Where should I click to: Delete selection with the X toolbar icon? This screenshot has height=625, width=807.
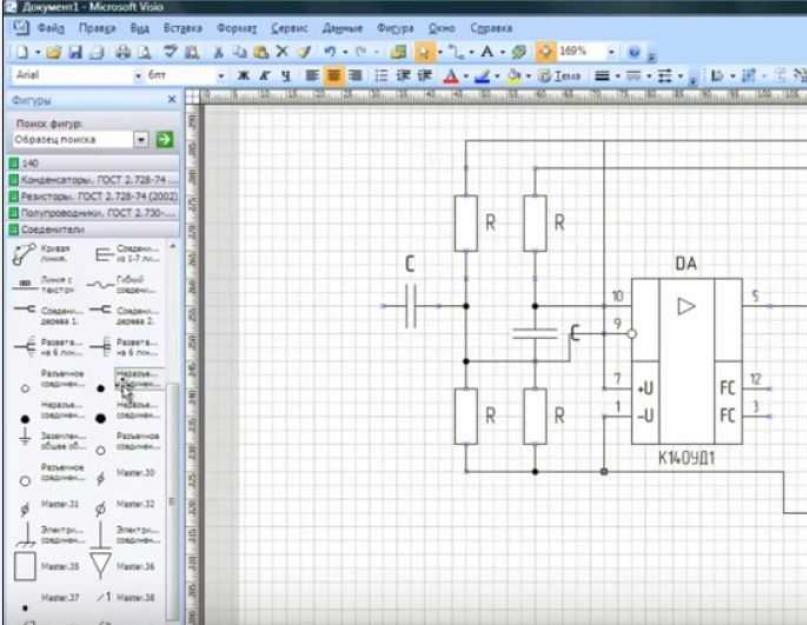click(282, 51)
